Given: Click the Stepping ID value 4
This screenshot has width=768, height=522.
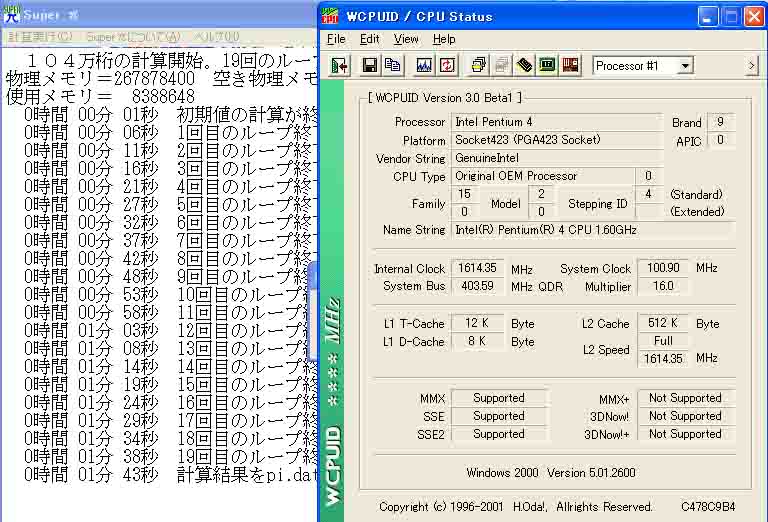Looking at the screenshot, I should [648, 194].
